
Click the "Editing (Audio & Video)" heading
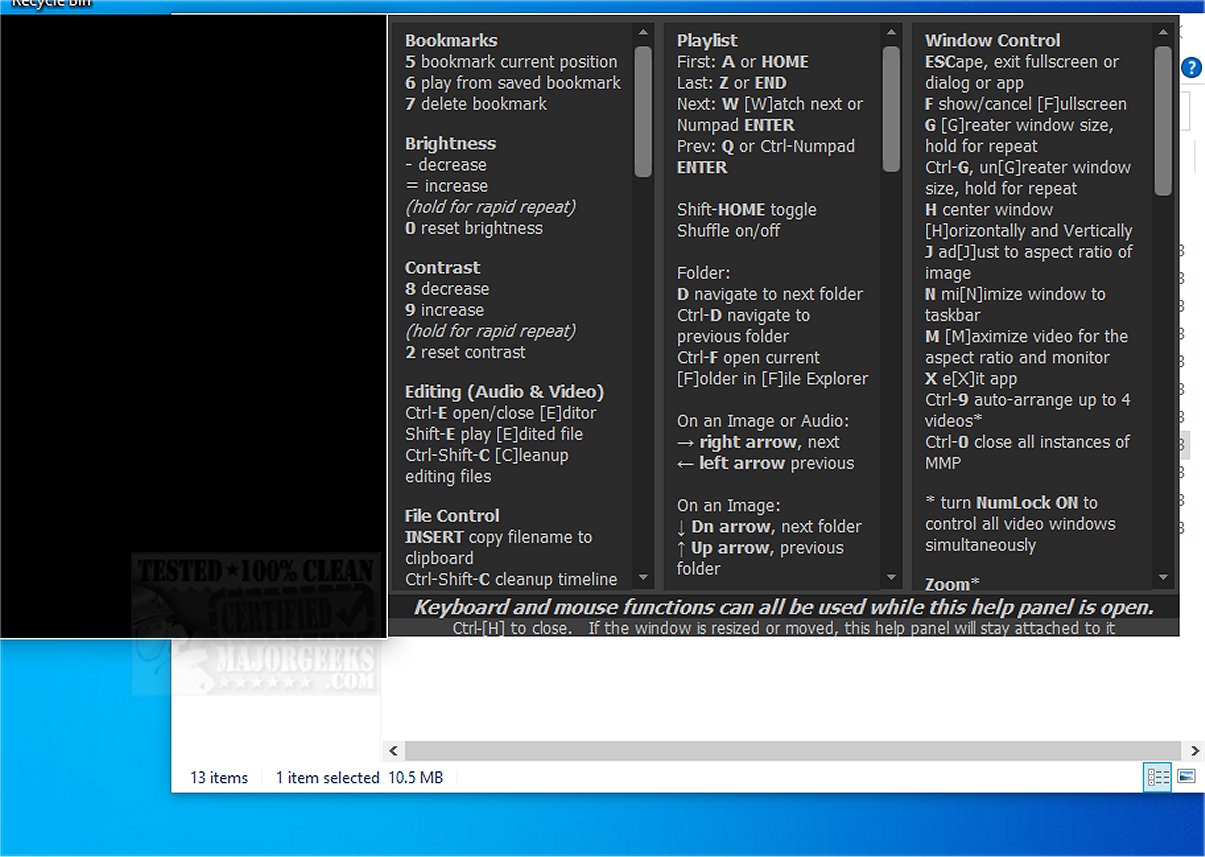(x=504, y=392)
